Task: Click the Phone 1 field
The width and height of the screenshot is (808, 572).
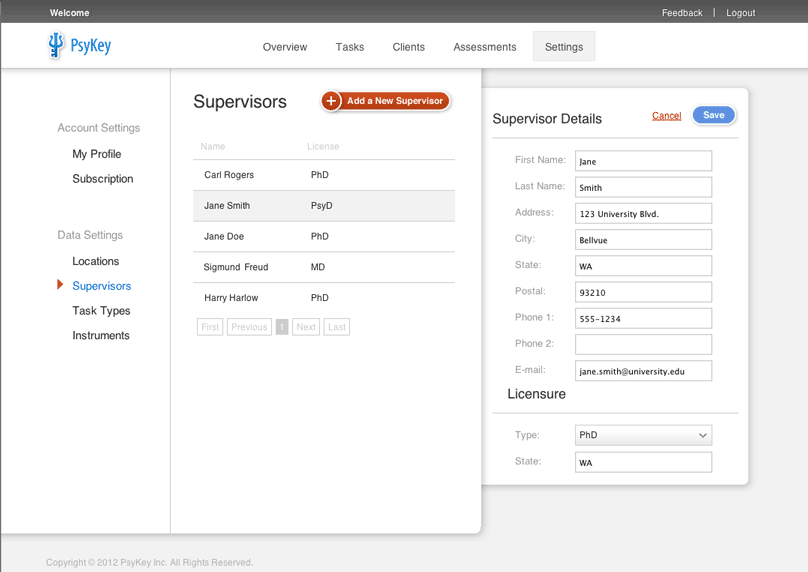Action: point(643,318)
